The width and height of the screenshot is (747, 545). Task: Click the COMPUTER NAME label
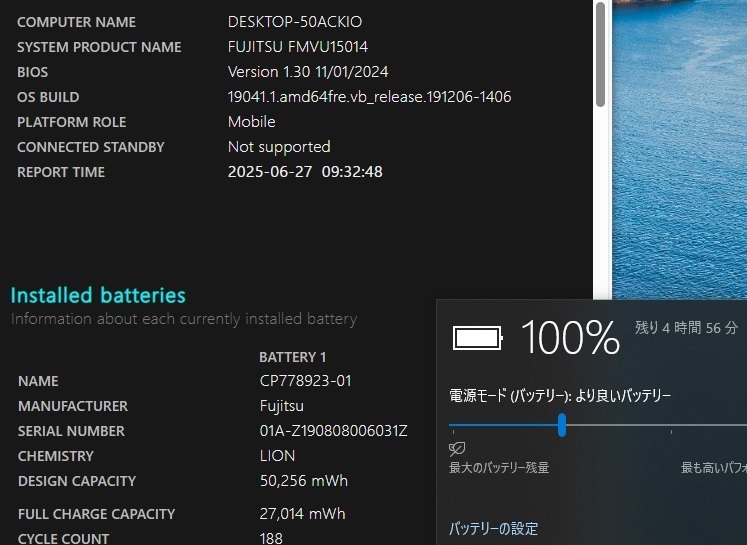[x=76, y=22]
